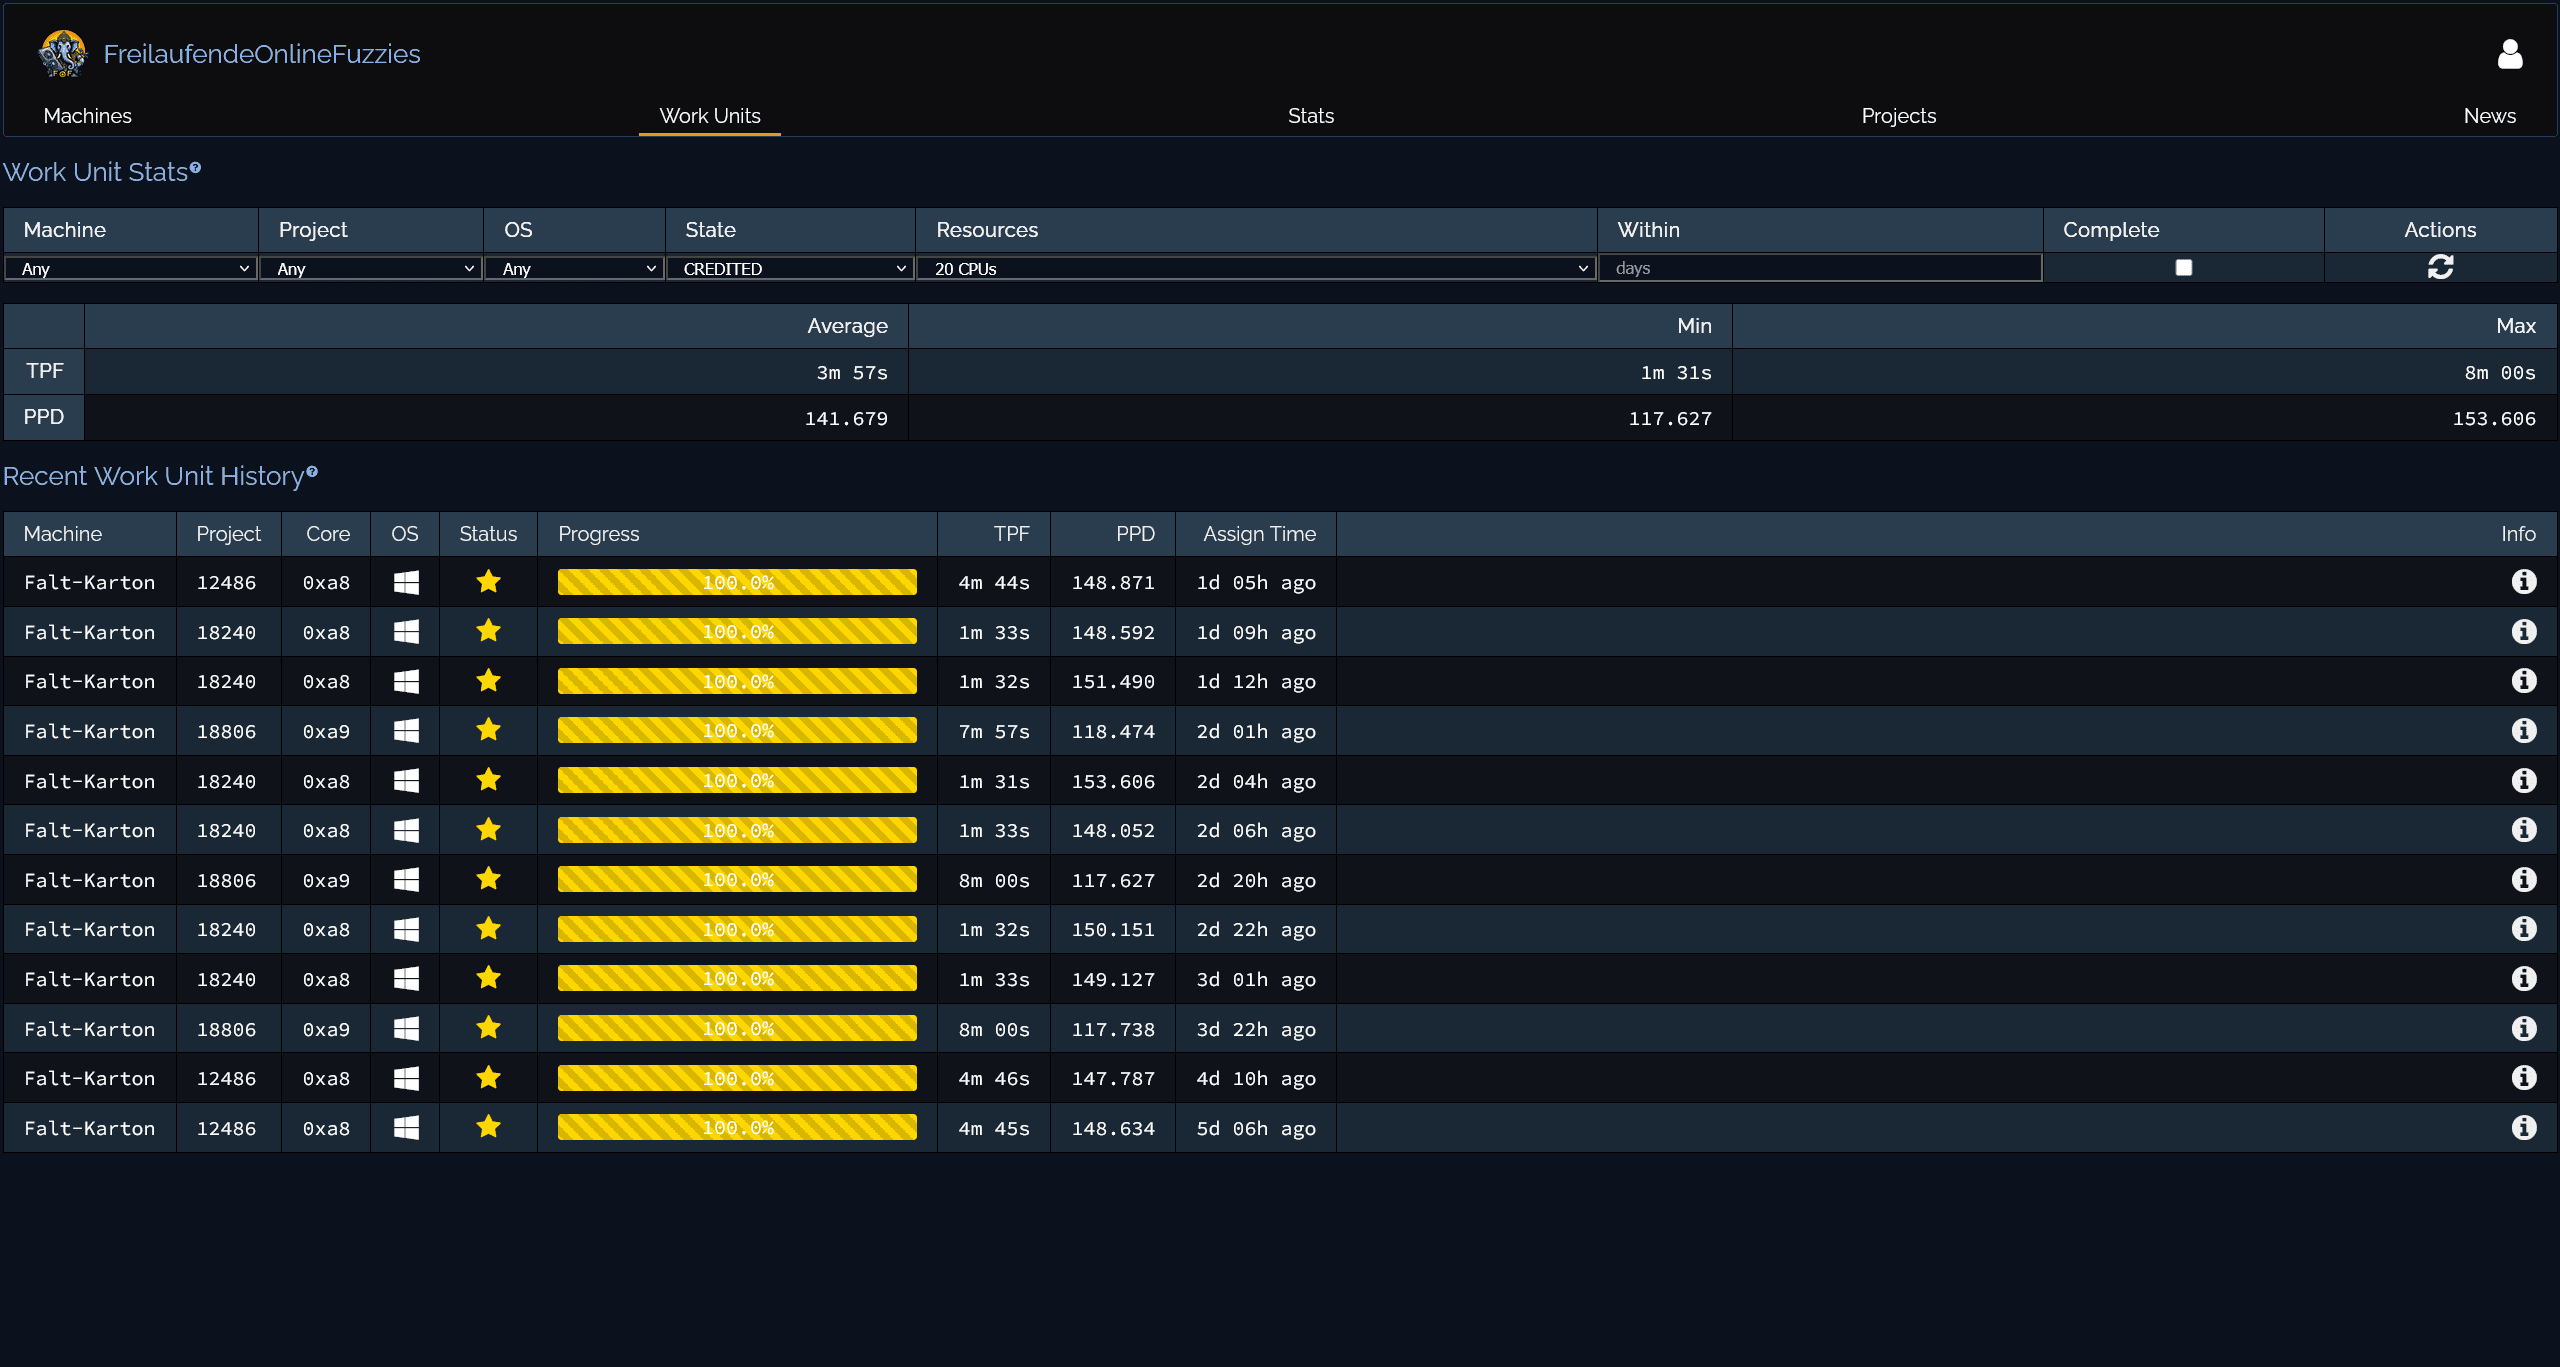The height and width of the screenshot is (1367, 2560).
Task: Expand the Machine filter dropdown
Action: [x=131, y=268]
